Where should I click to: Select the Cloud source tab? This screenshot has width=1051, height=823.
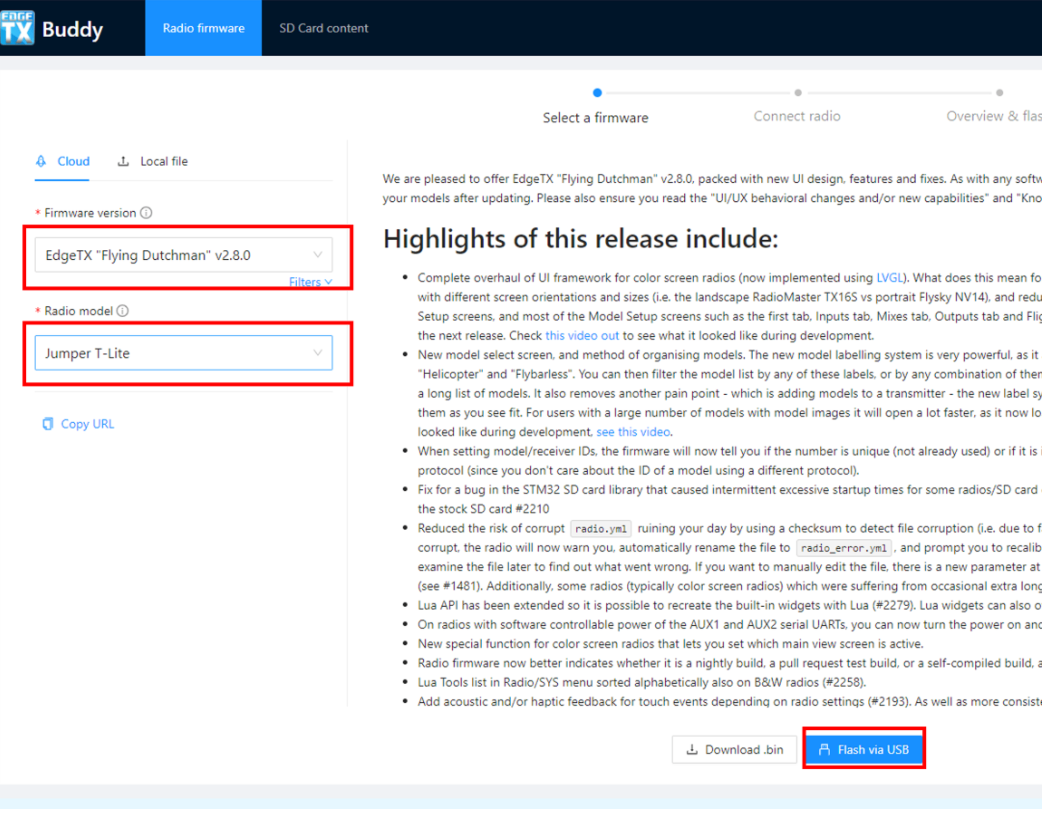click(62, 163)
